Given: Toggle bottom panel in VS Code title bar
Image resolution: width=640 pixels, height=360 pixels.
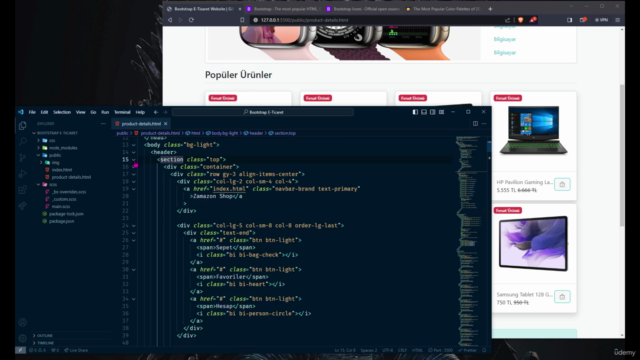Looking at the screenshot, I should [424, 112].
